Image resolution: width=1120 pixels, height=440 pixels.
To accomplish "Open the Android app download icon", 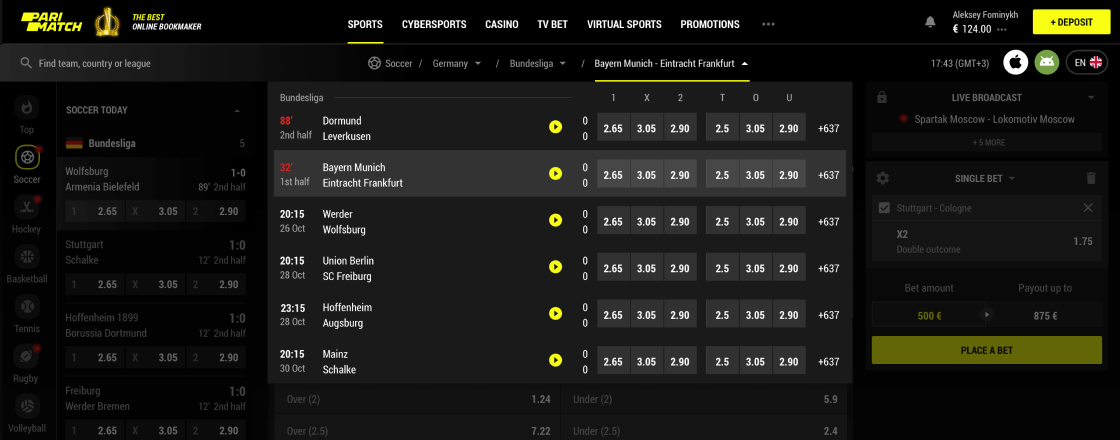I will [1046, 63].
